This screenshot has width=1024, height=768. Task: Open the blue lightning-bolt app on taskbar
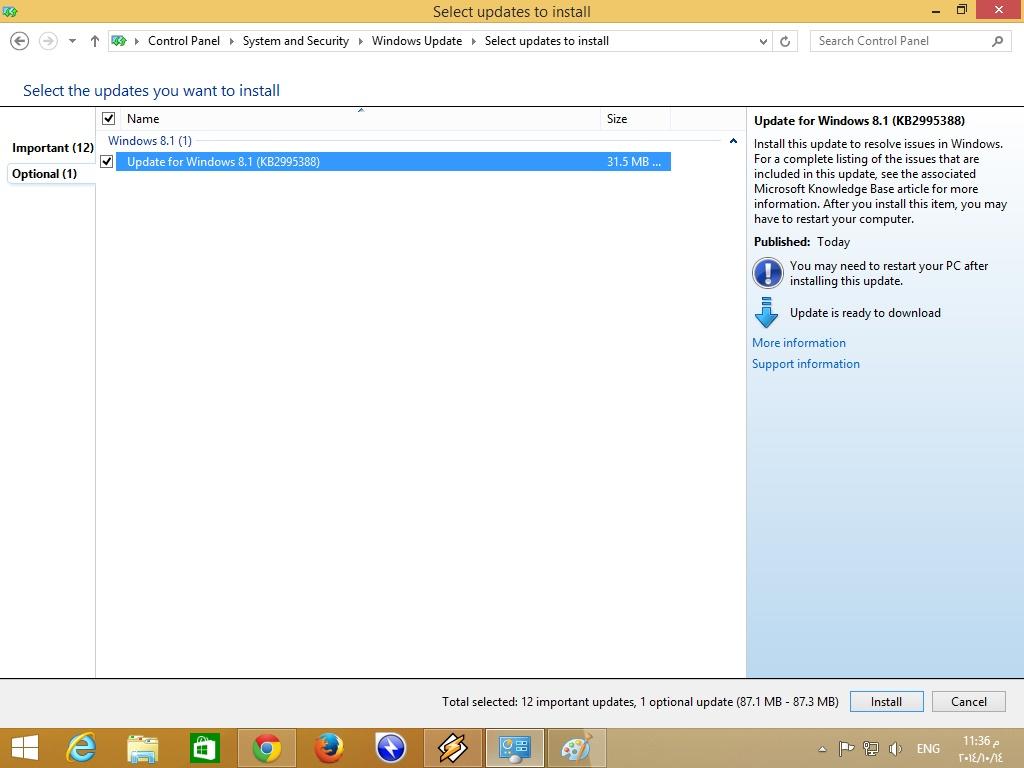pyautogui.click(x=391, y=748)
